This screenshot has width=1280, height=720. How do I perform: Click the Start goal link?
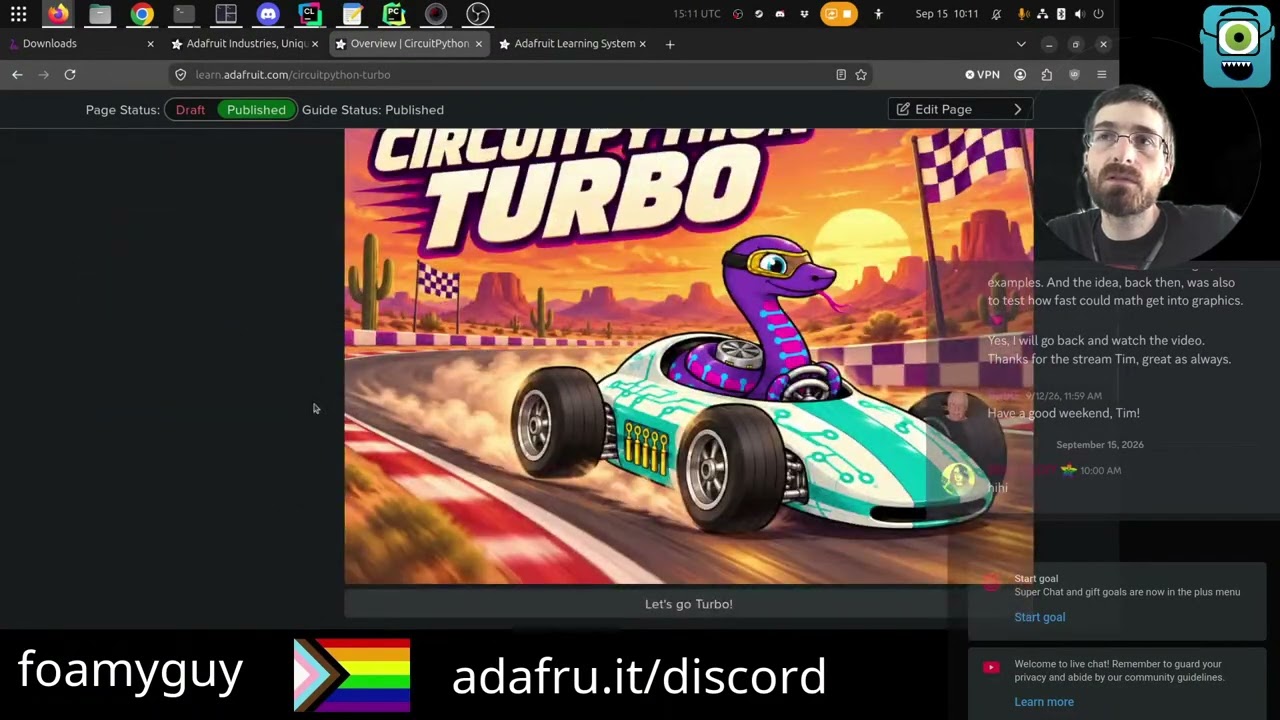[x=1040, y=617]
